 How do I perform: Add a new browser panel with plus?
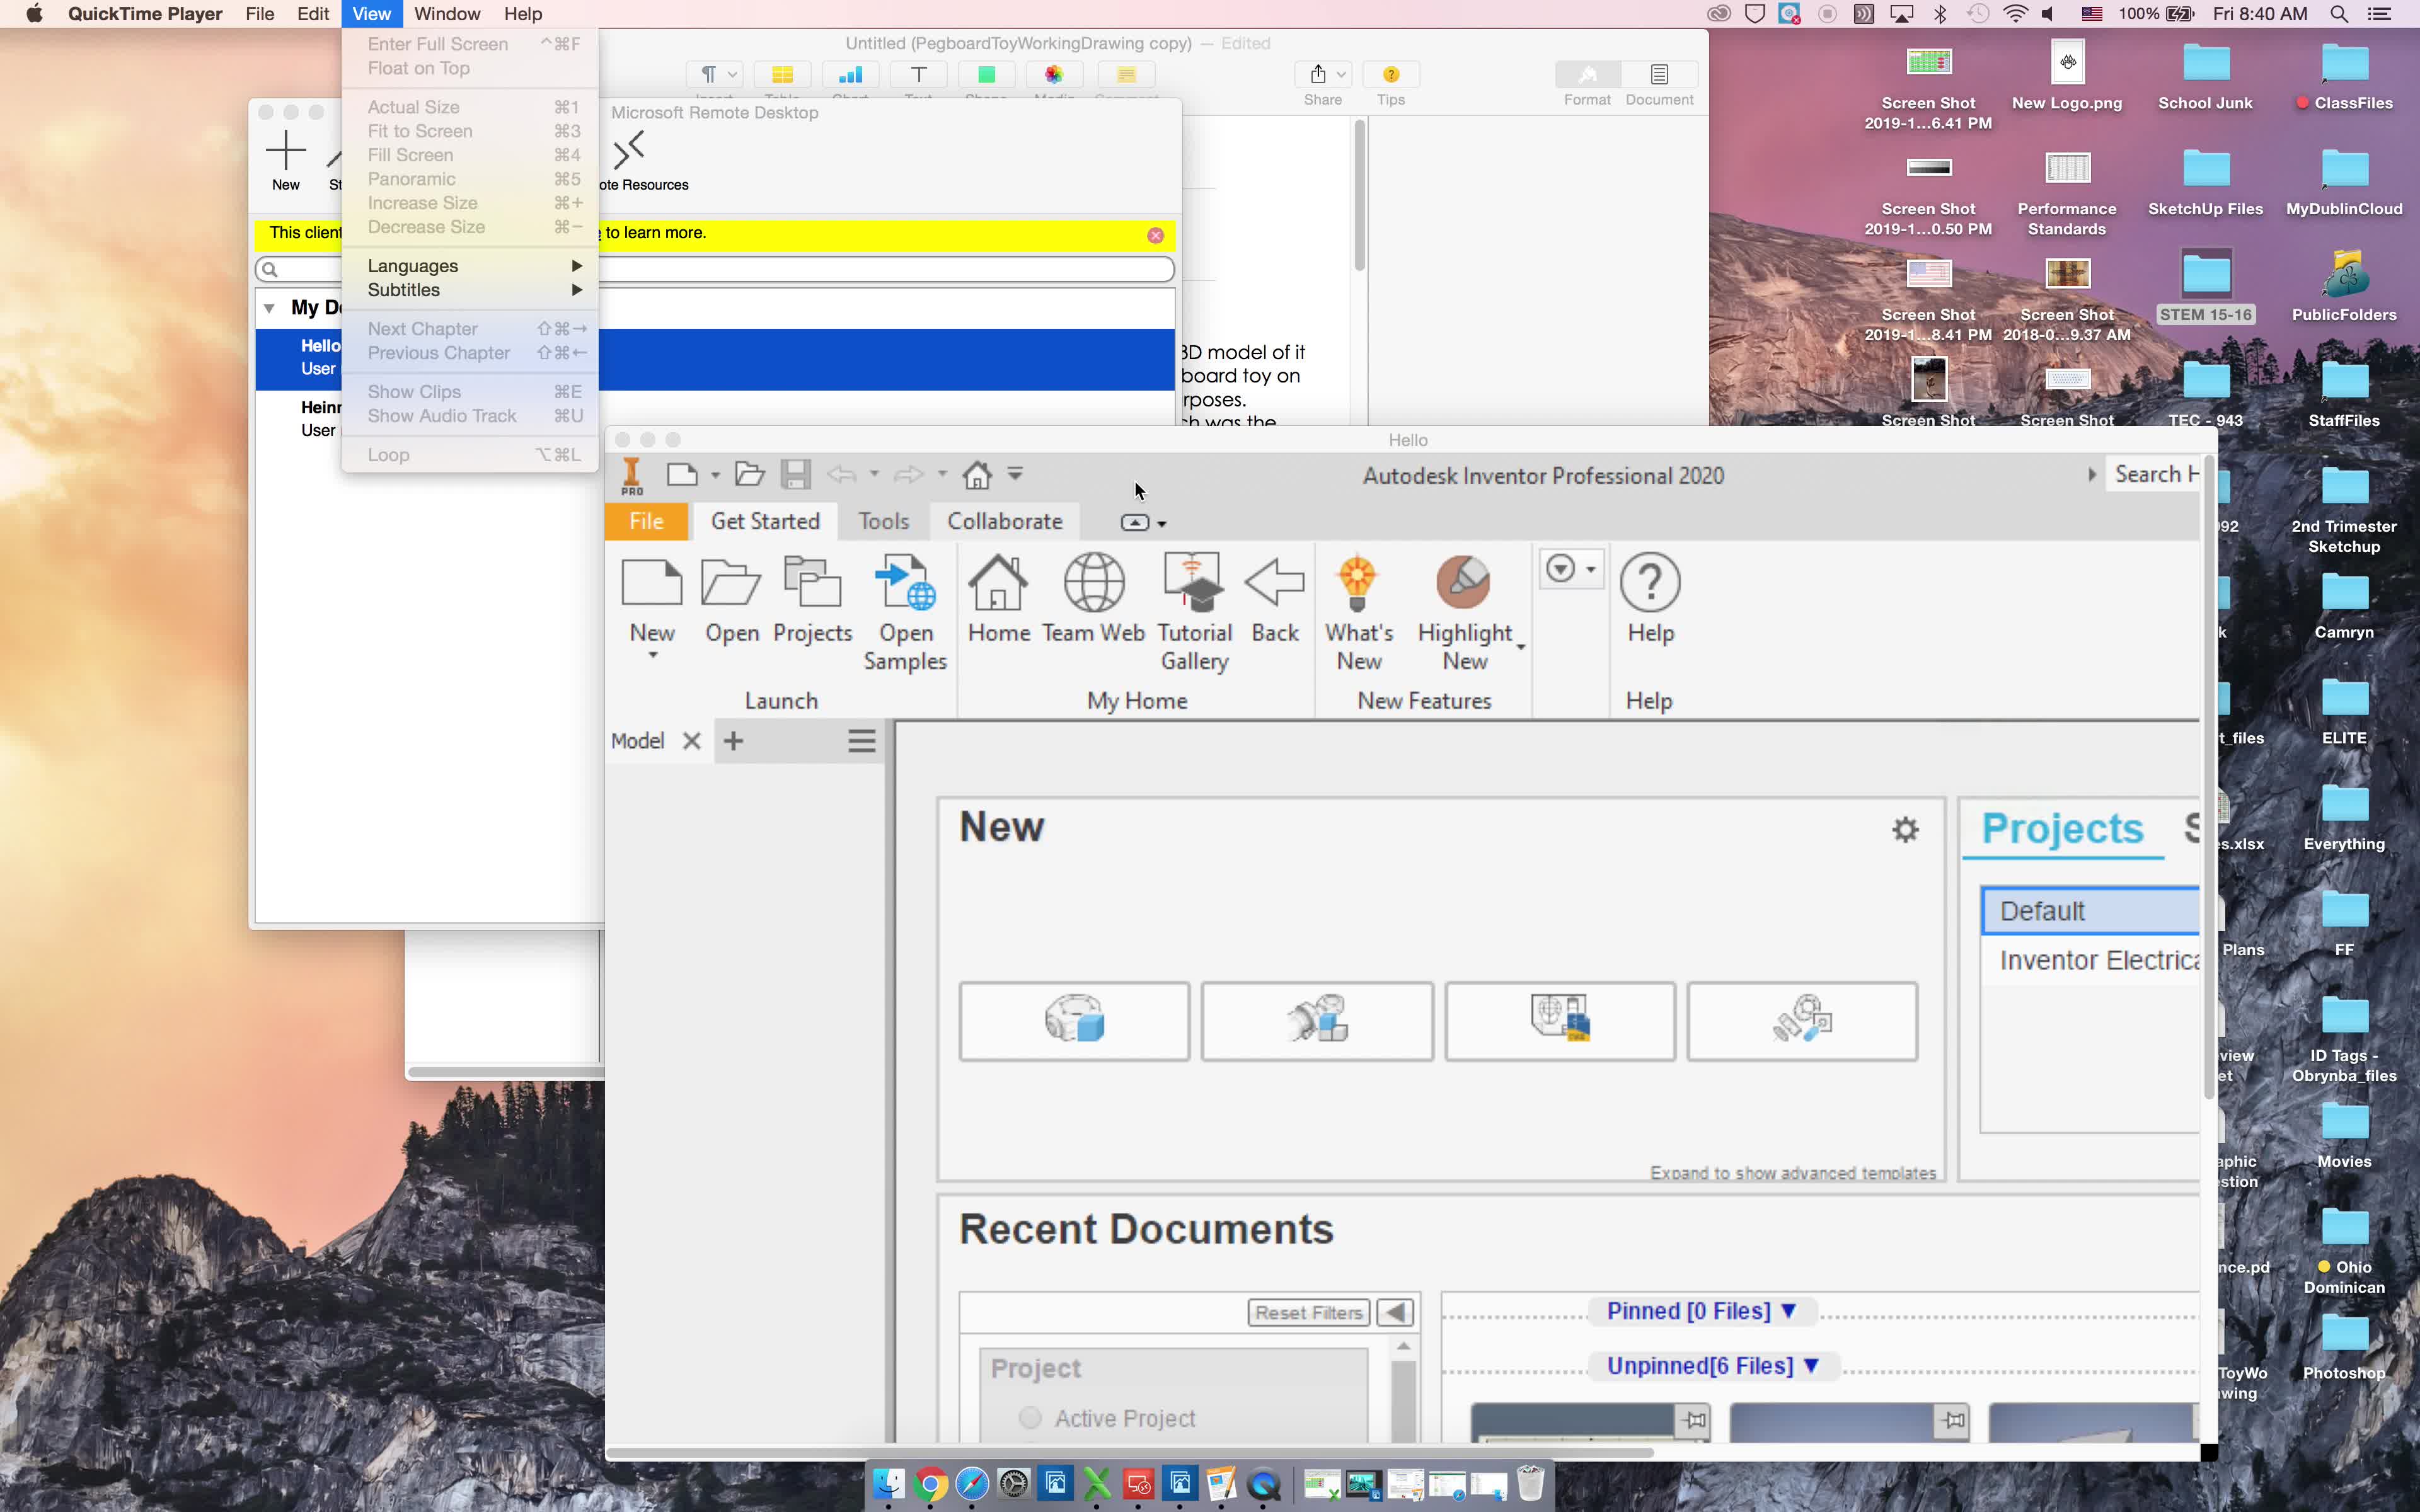click(733, 741)
